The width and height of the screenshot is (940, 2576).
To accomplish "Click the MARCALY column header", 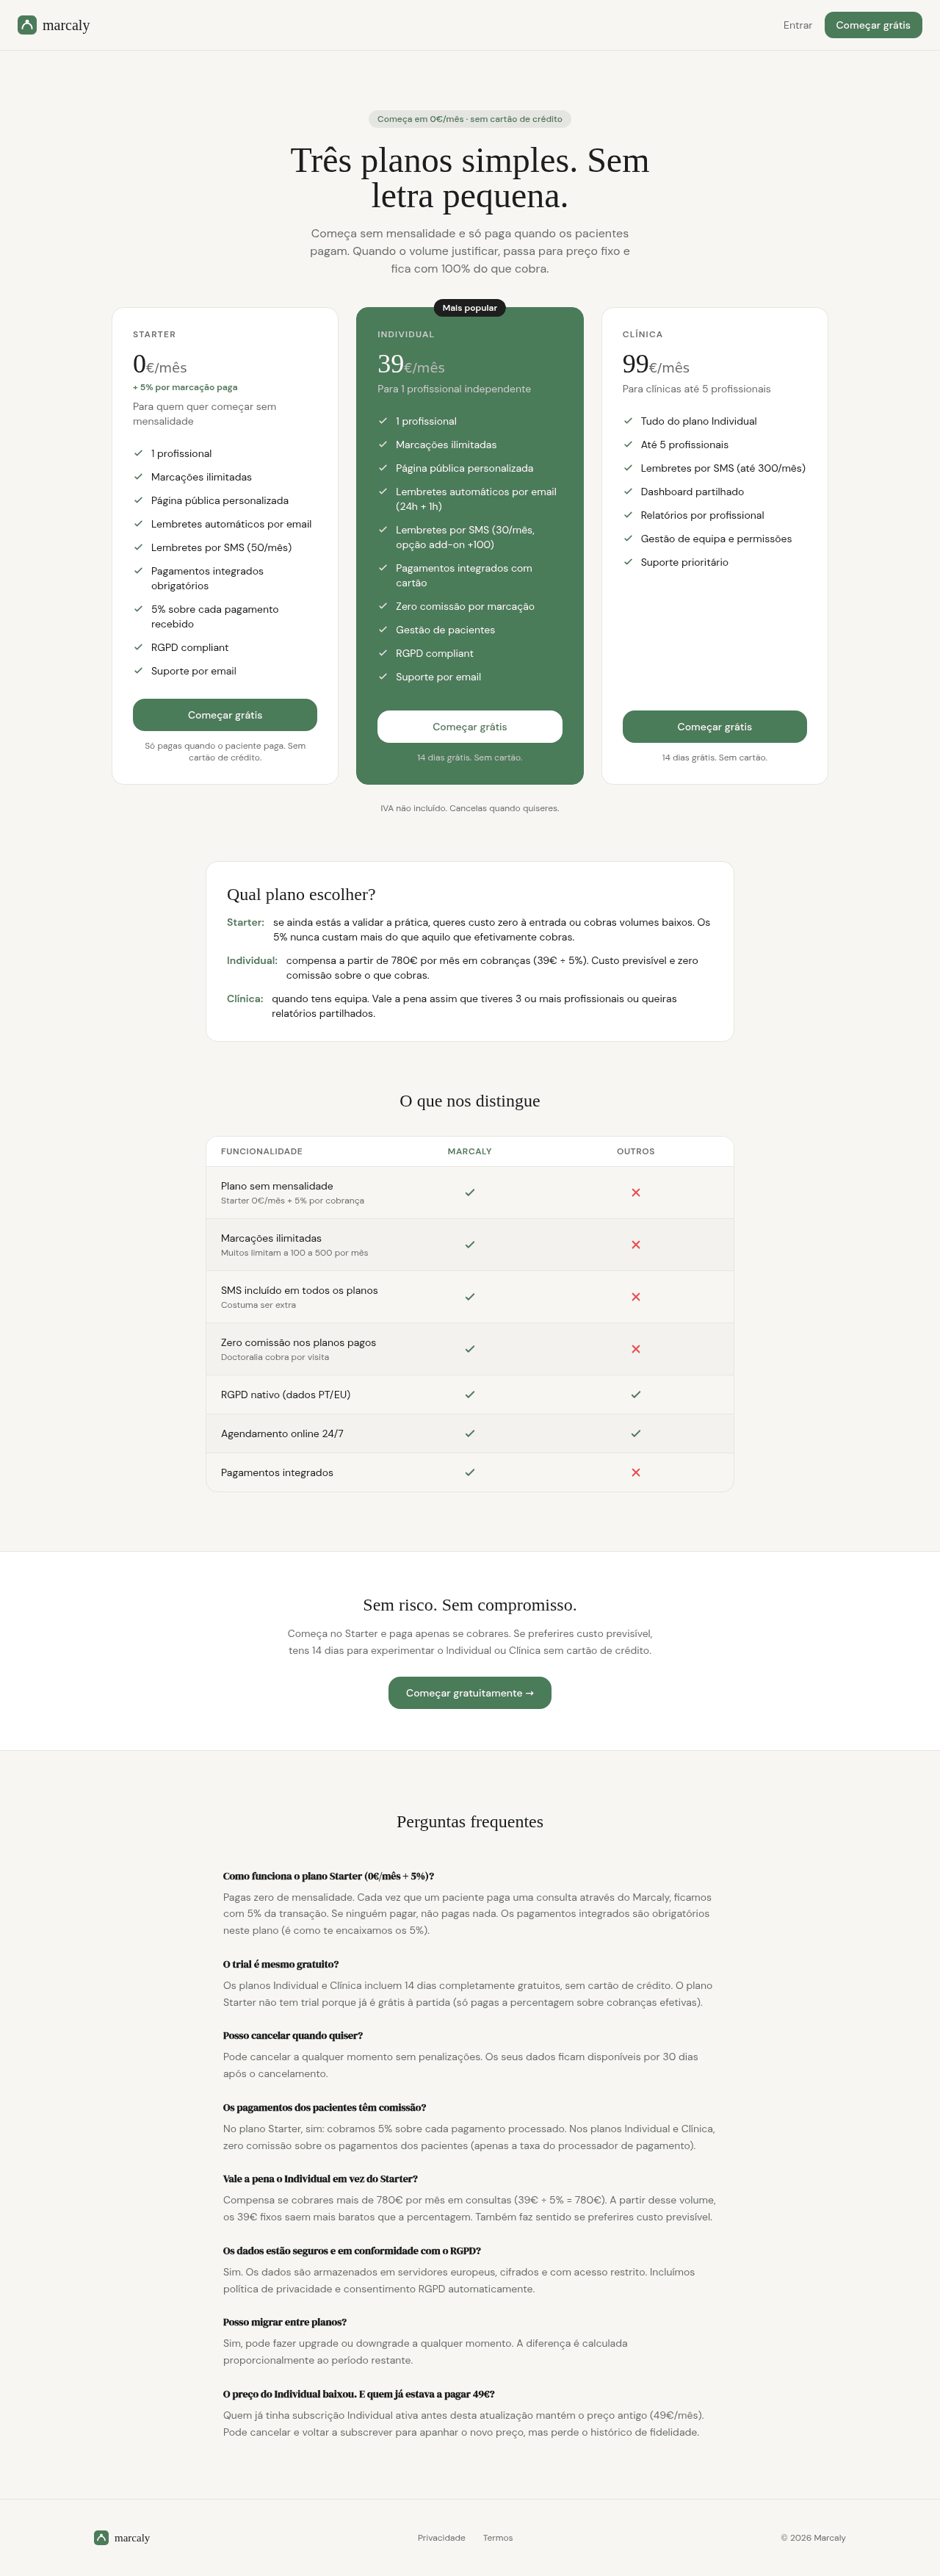I will 469,1151.
